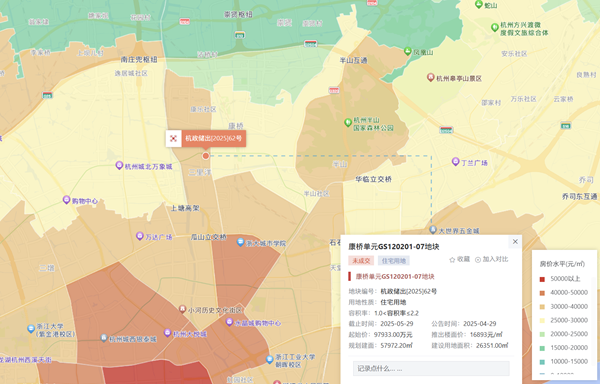
Task: Click the 浙江大学(紫金港校区) blue pin
Action: point(31,329)
